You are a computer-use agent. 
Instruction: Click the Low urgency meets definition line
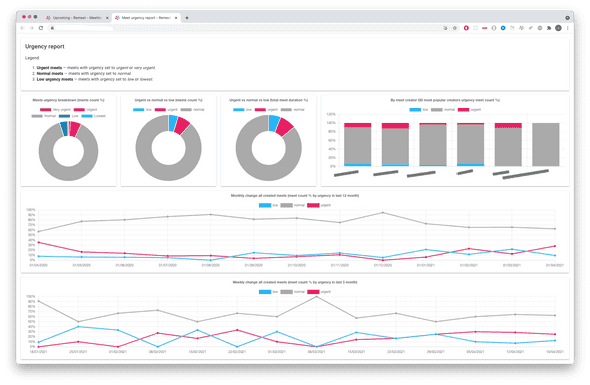click(x=94, y=79)
